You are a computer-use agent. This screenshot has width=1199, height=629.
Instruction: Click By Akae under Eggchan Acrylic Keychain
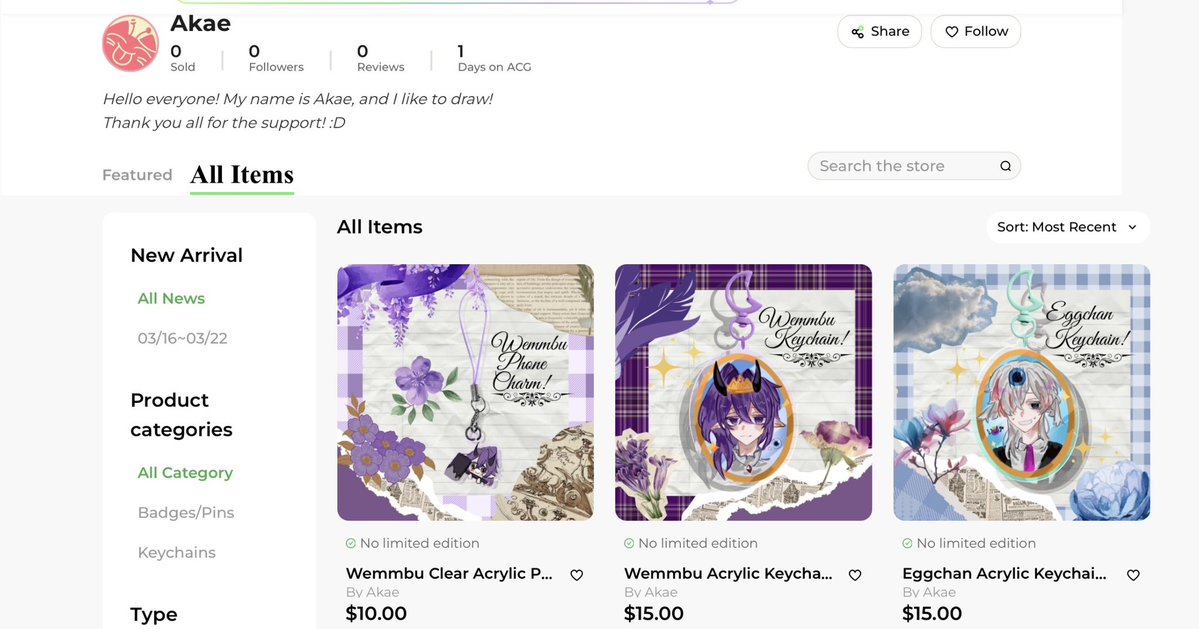coord(929,592)
